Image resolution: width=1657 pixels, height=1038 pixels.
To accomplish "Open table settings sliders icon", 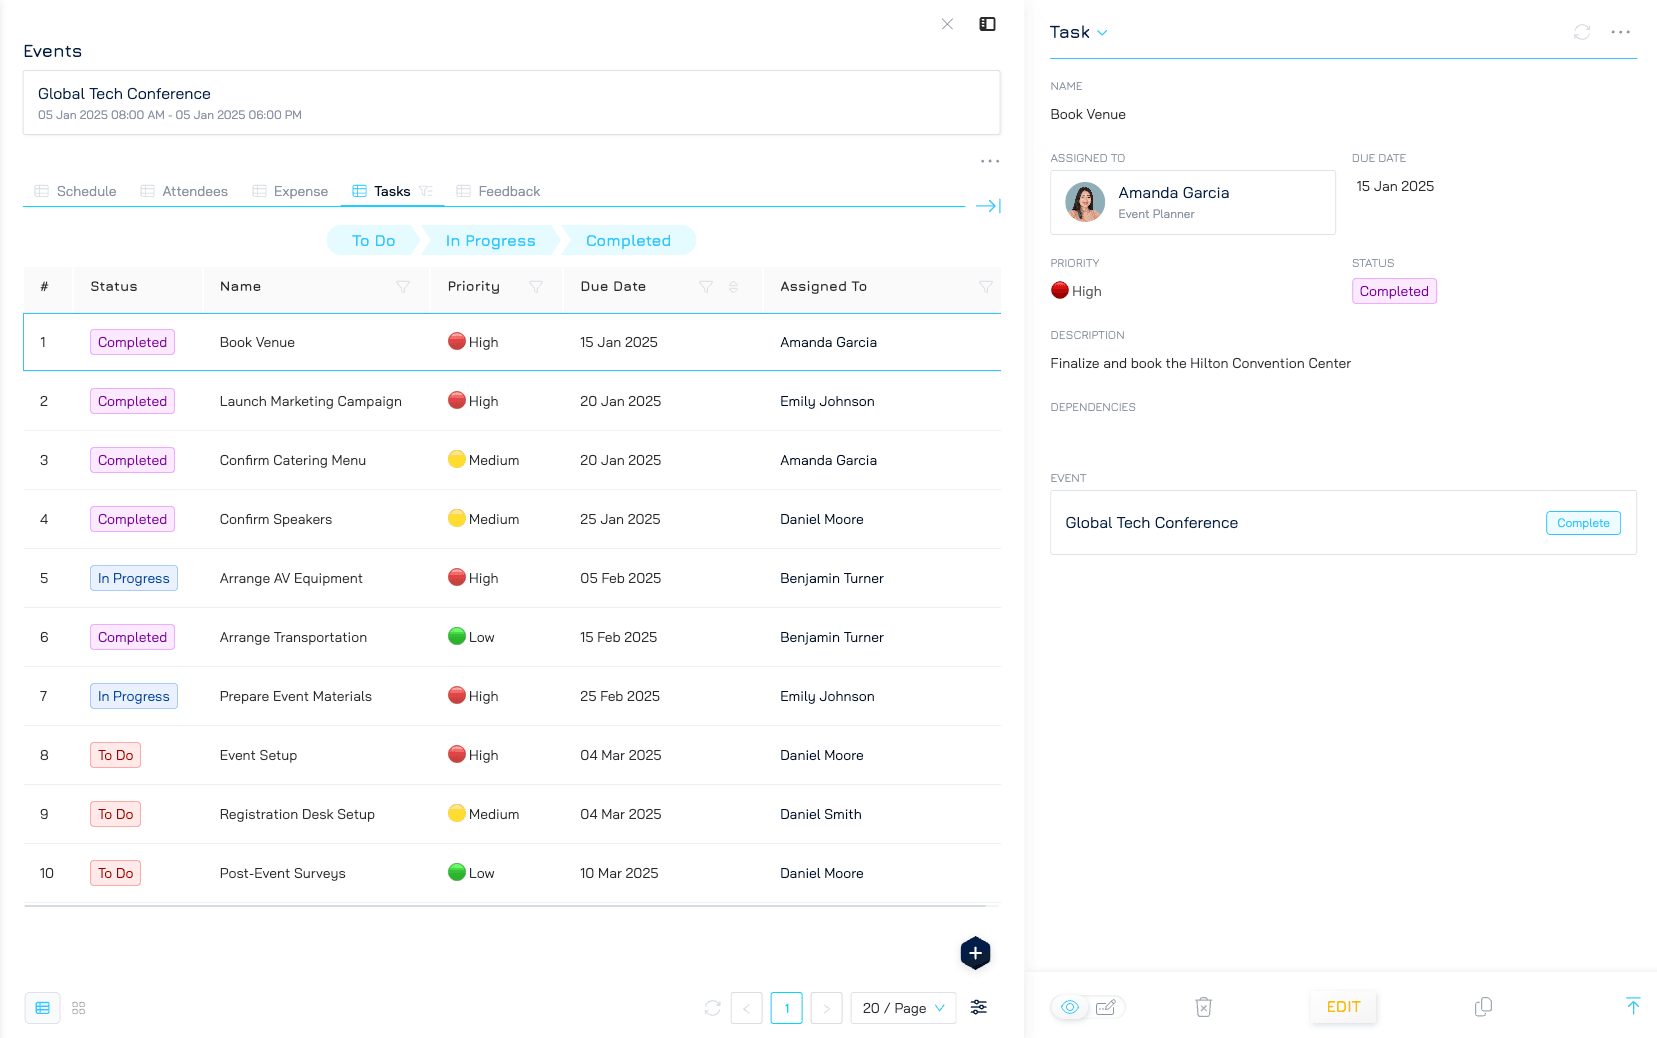I will pos(978,1007).
